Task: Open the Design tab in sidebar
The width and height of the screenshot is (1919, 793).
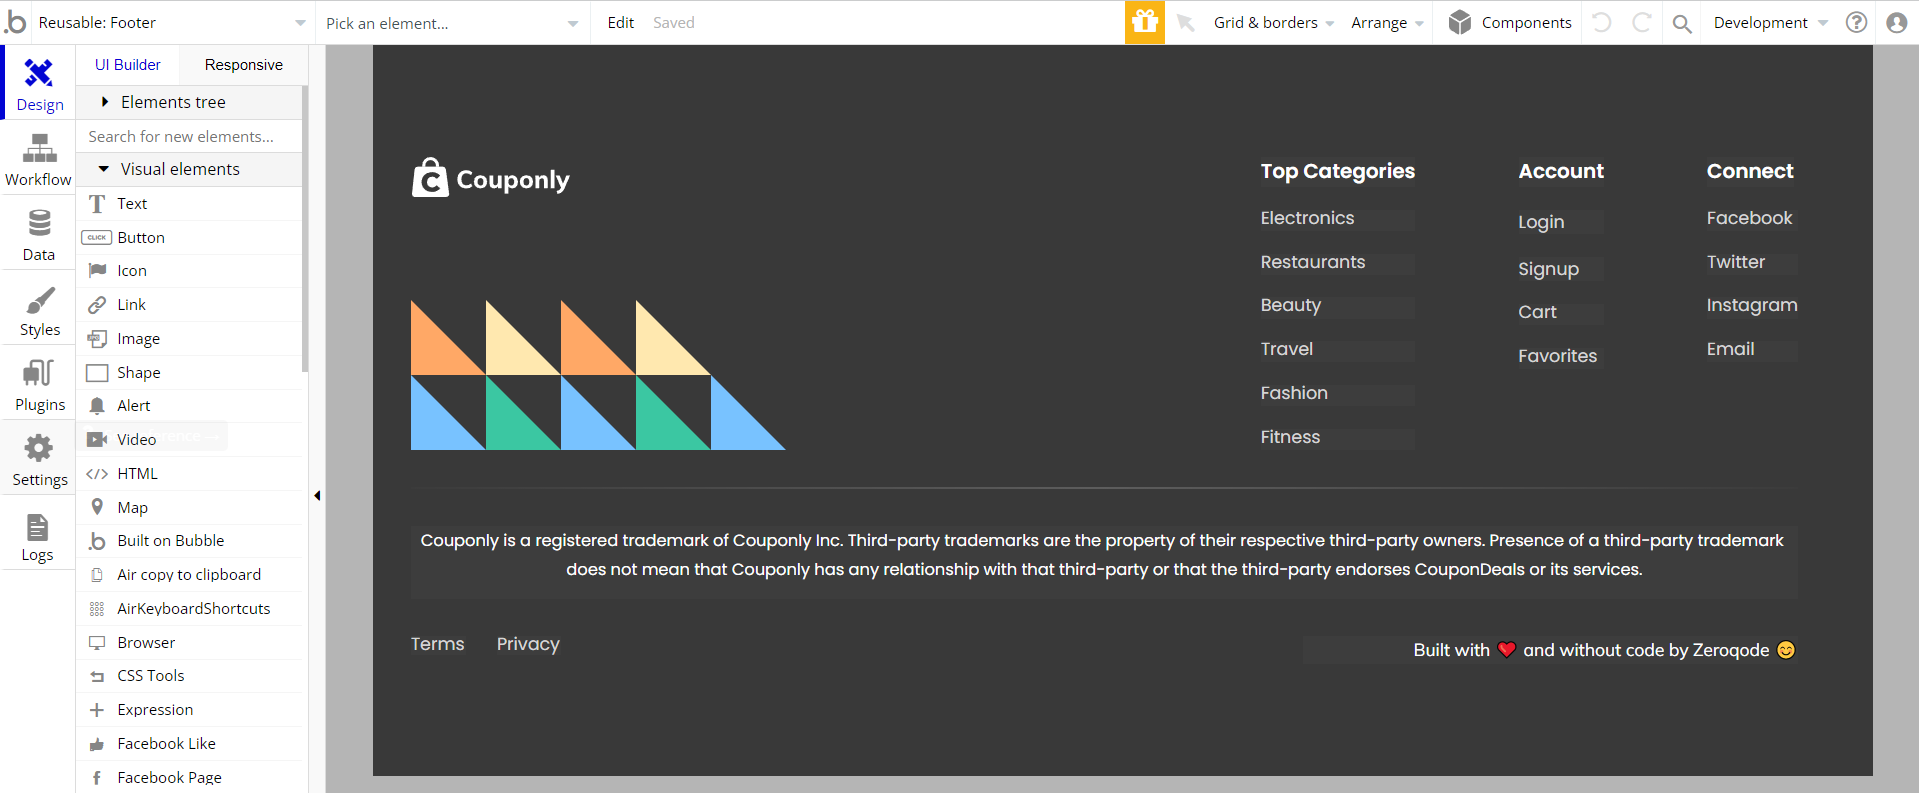Action: (38, 83)
